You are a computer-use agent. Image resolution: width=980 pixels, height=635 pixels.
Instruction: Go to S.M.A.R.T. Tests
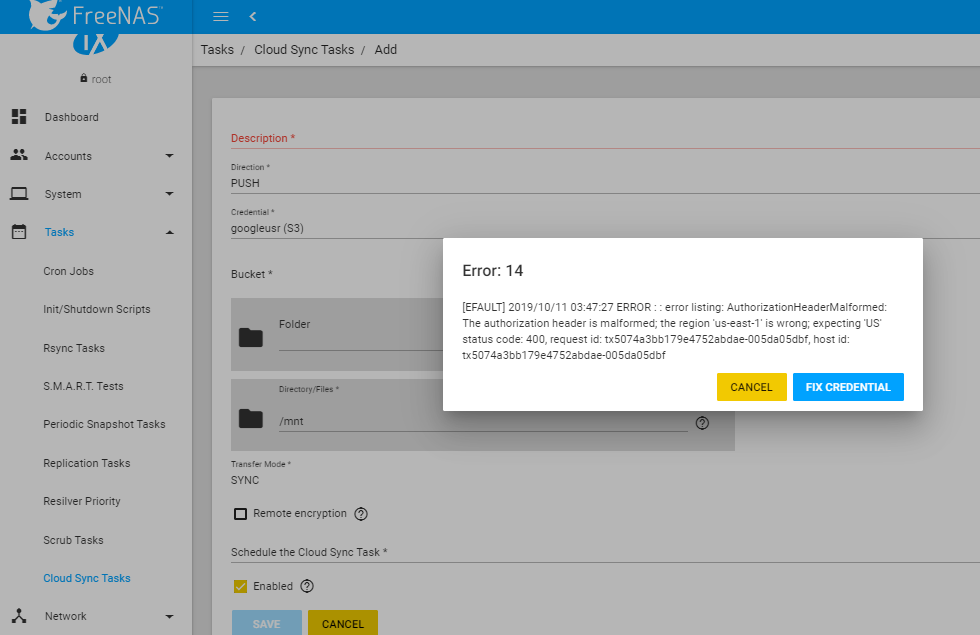[x=83, y=386]
